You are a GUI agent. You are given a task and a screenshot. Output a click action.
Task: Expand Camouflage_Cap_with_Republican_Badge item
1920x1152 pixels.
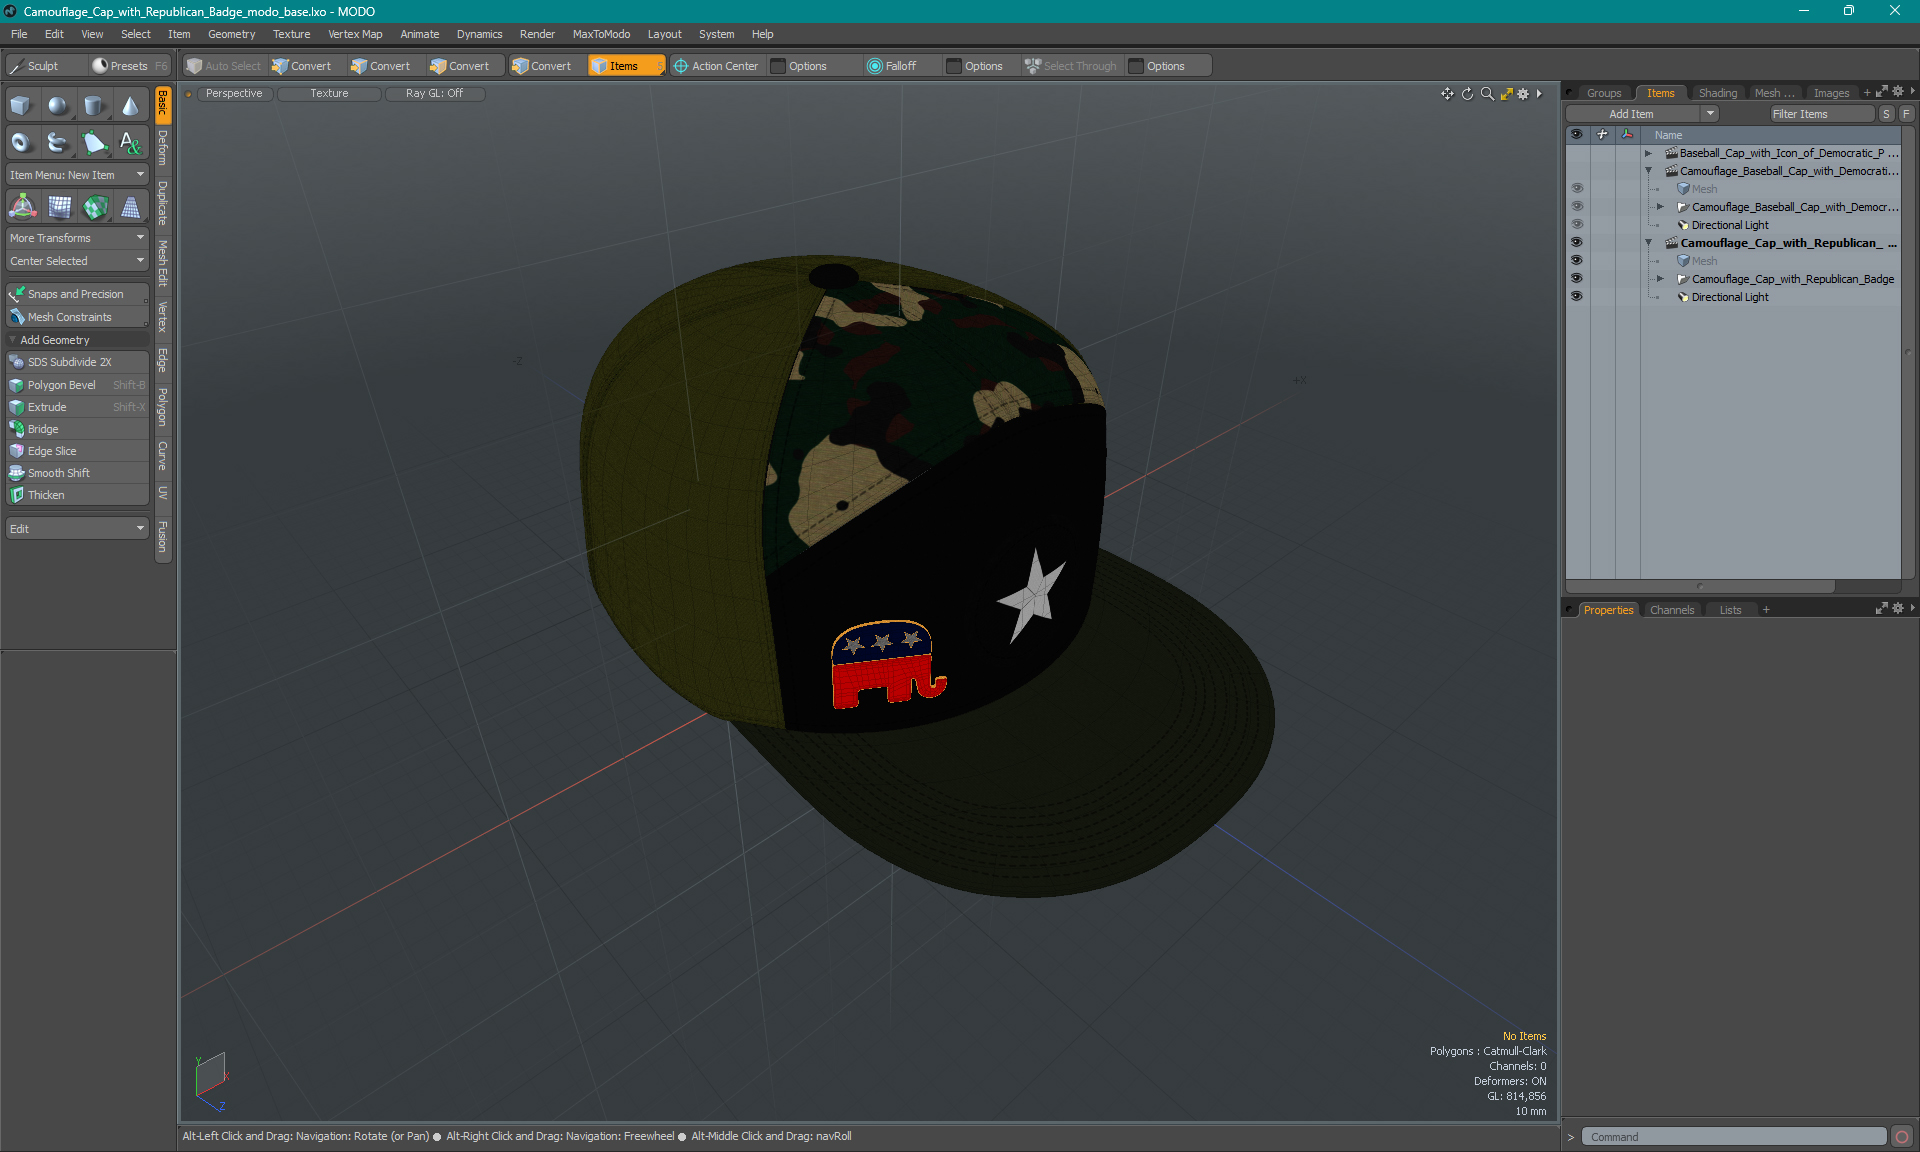pos(1660,279)
